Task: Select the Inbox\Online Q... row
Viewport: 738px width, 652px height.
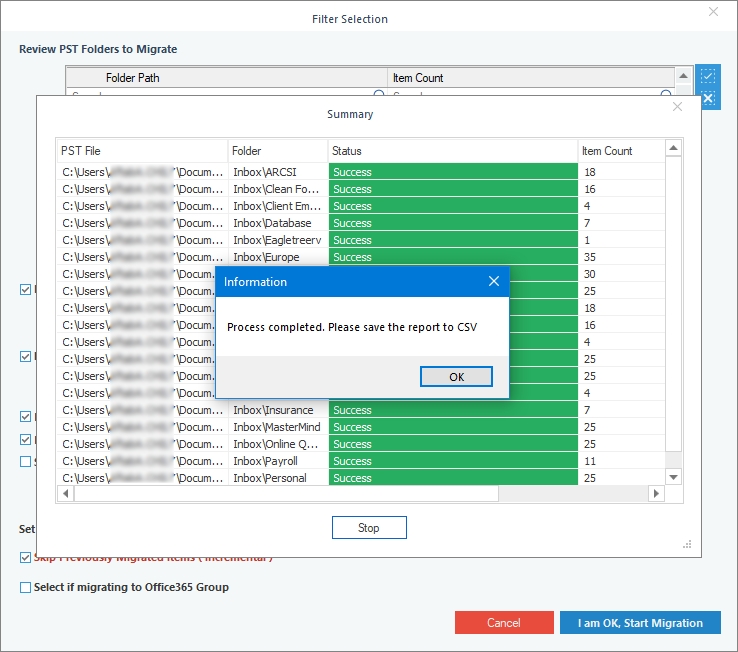Action: coord(361,444)
